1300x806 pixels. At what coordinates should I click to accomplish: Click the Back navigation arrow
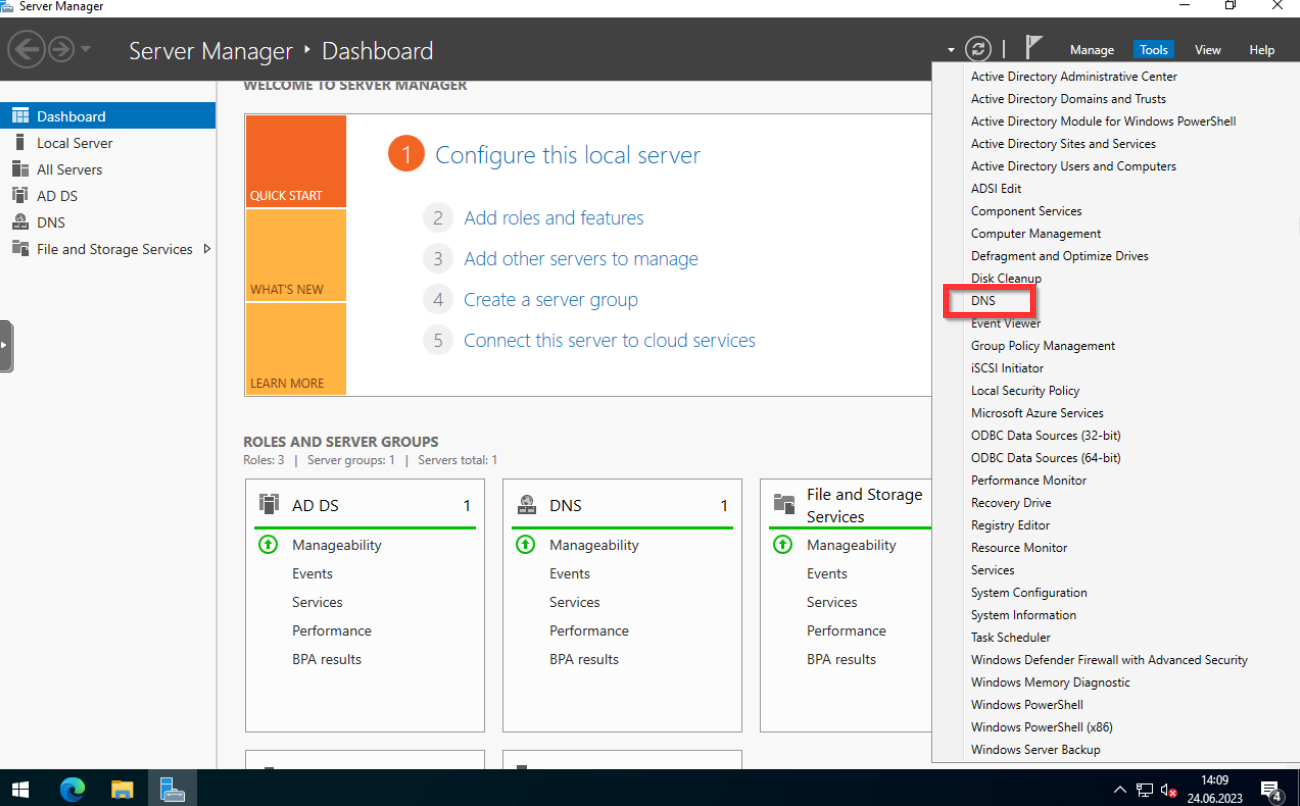point(27,49)
